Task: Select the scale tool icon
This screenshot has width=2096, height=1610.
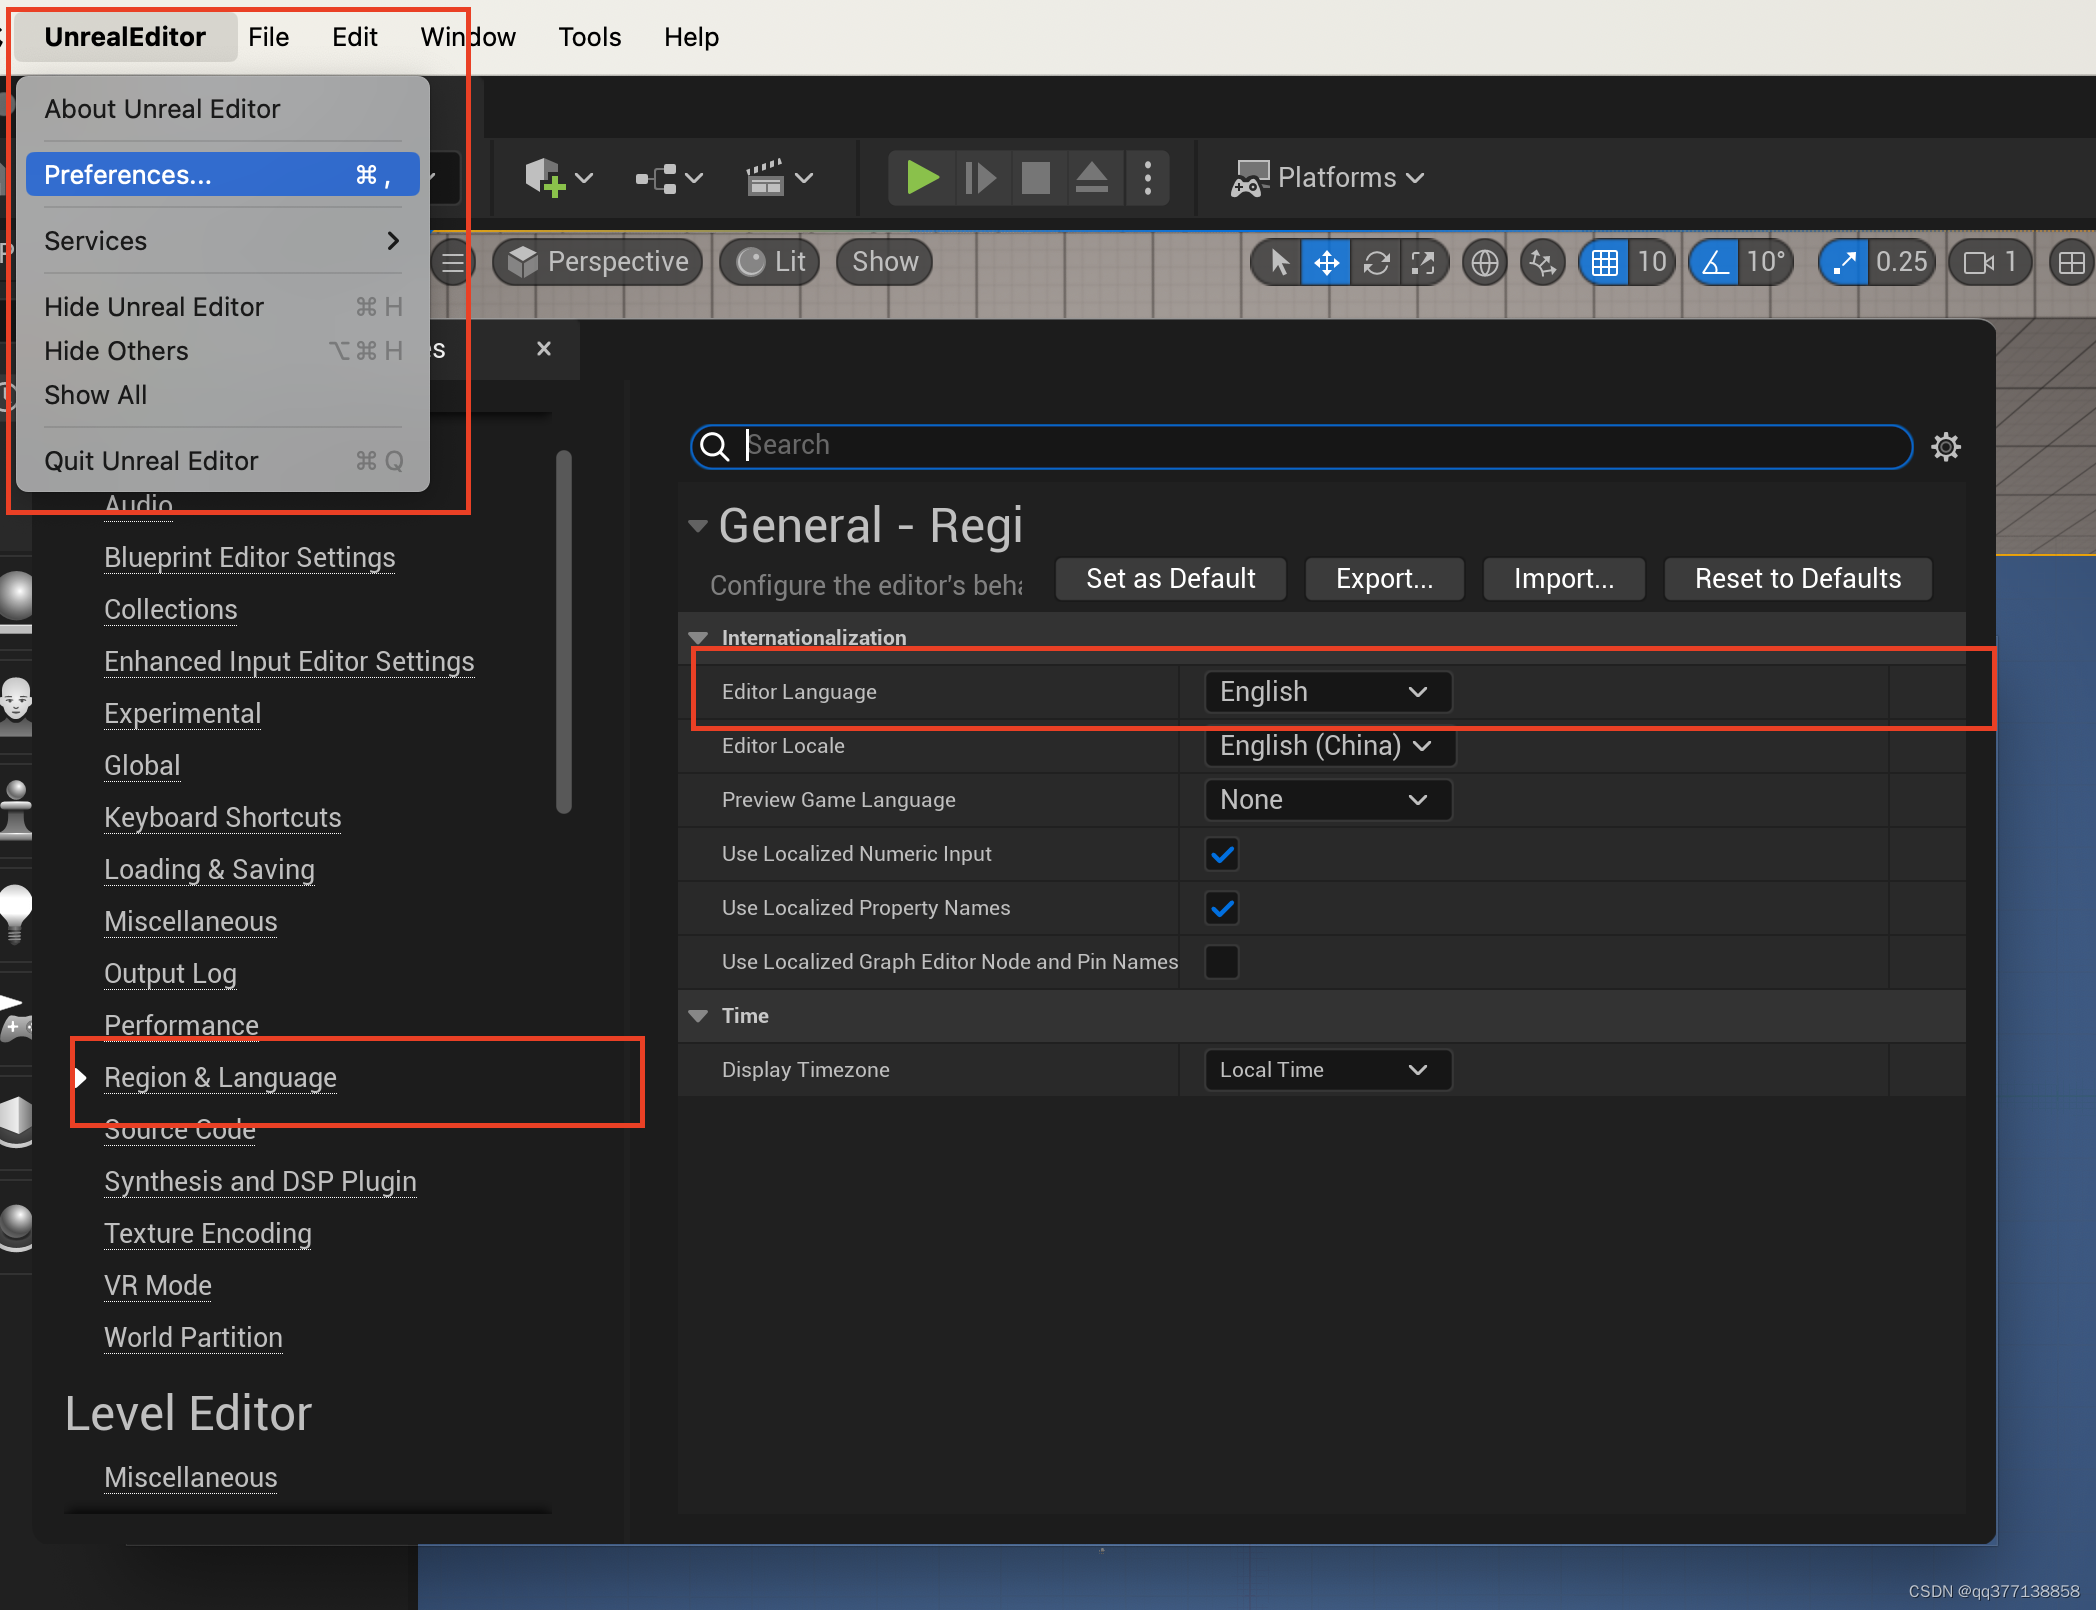Action: click(1423, 263)
